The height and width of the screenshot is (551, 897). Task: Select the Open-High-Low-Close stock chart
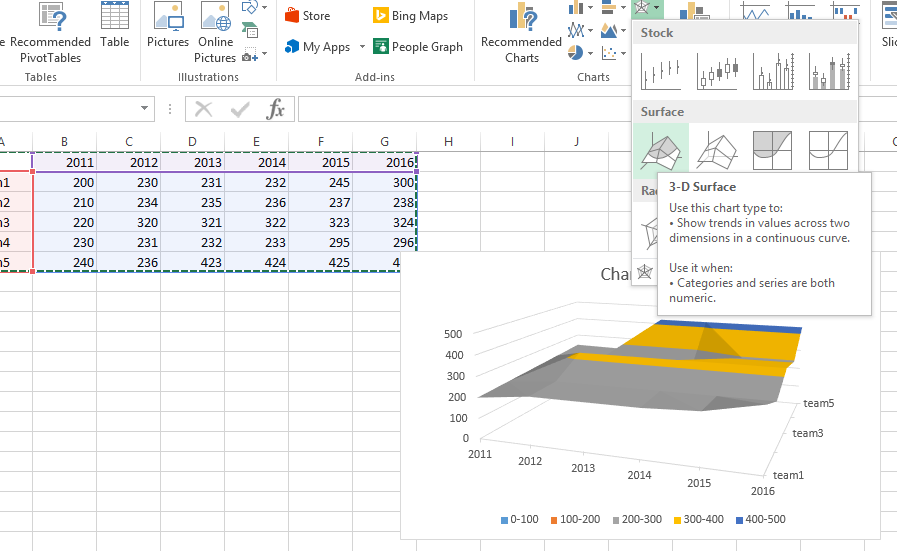pos(717,71)
